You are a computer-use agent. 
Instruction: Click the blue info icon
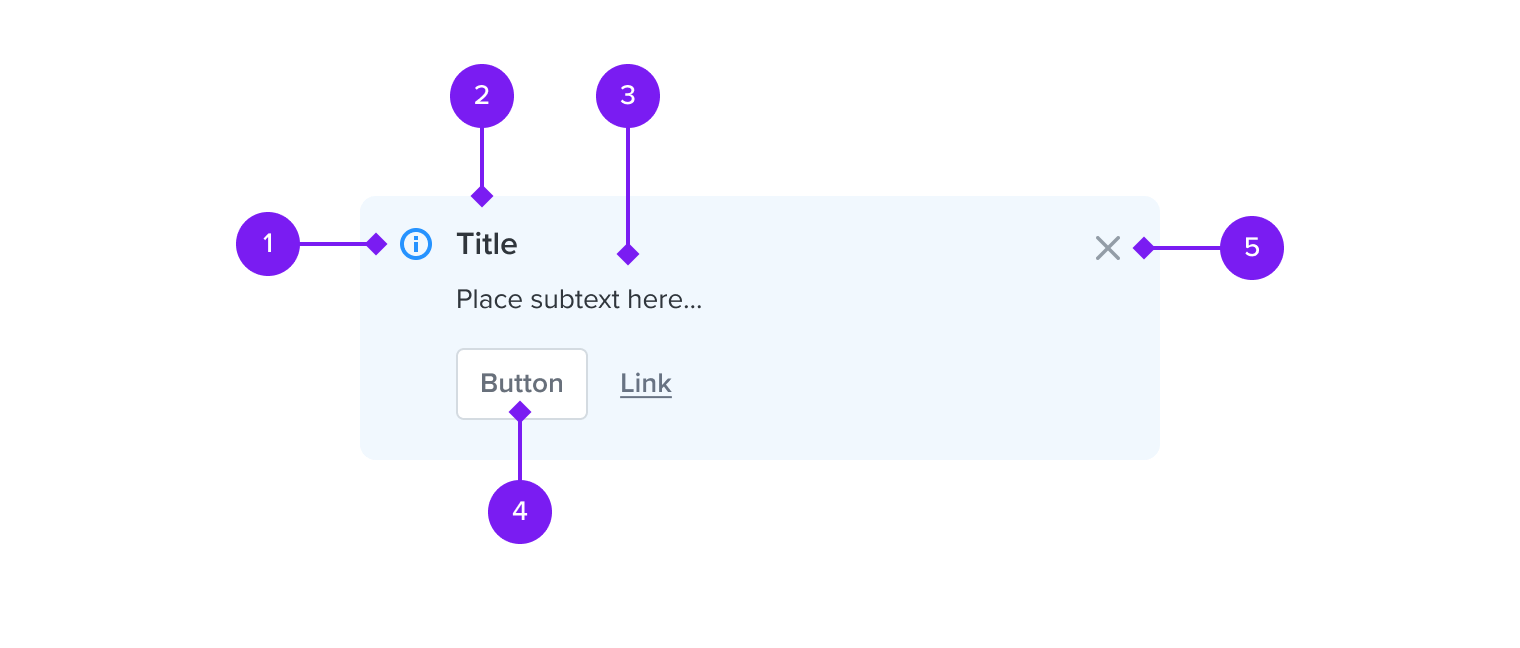pyautogui.click(x=416, y=244)
